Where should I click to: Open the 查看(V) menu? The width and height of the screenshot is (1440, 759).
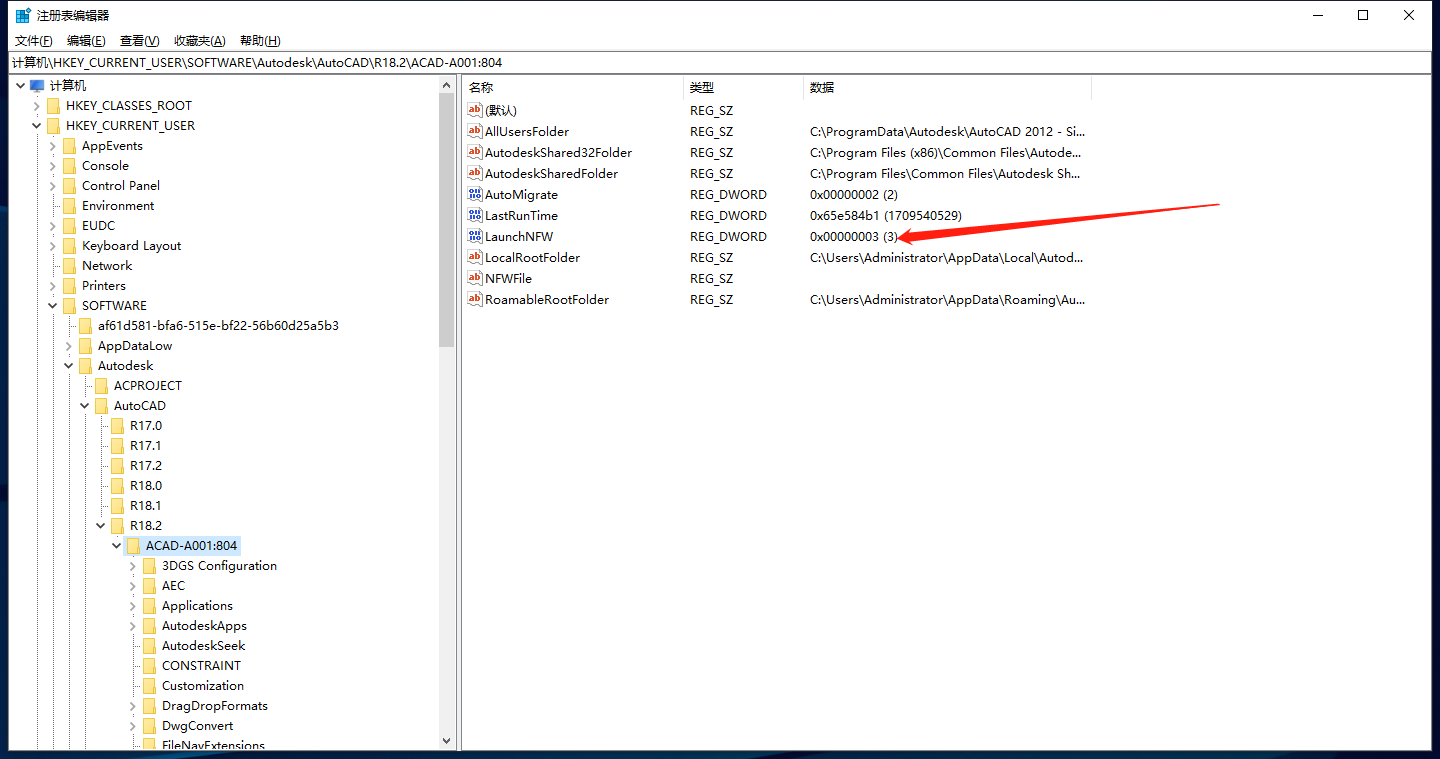[139, 41]
